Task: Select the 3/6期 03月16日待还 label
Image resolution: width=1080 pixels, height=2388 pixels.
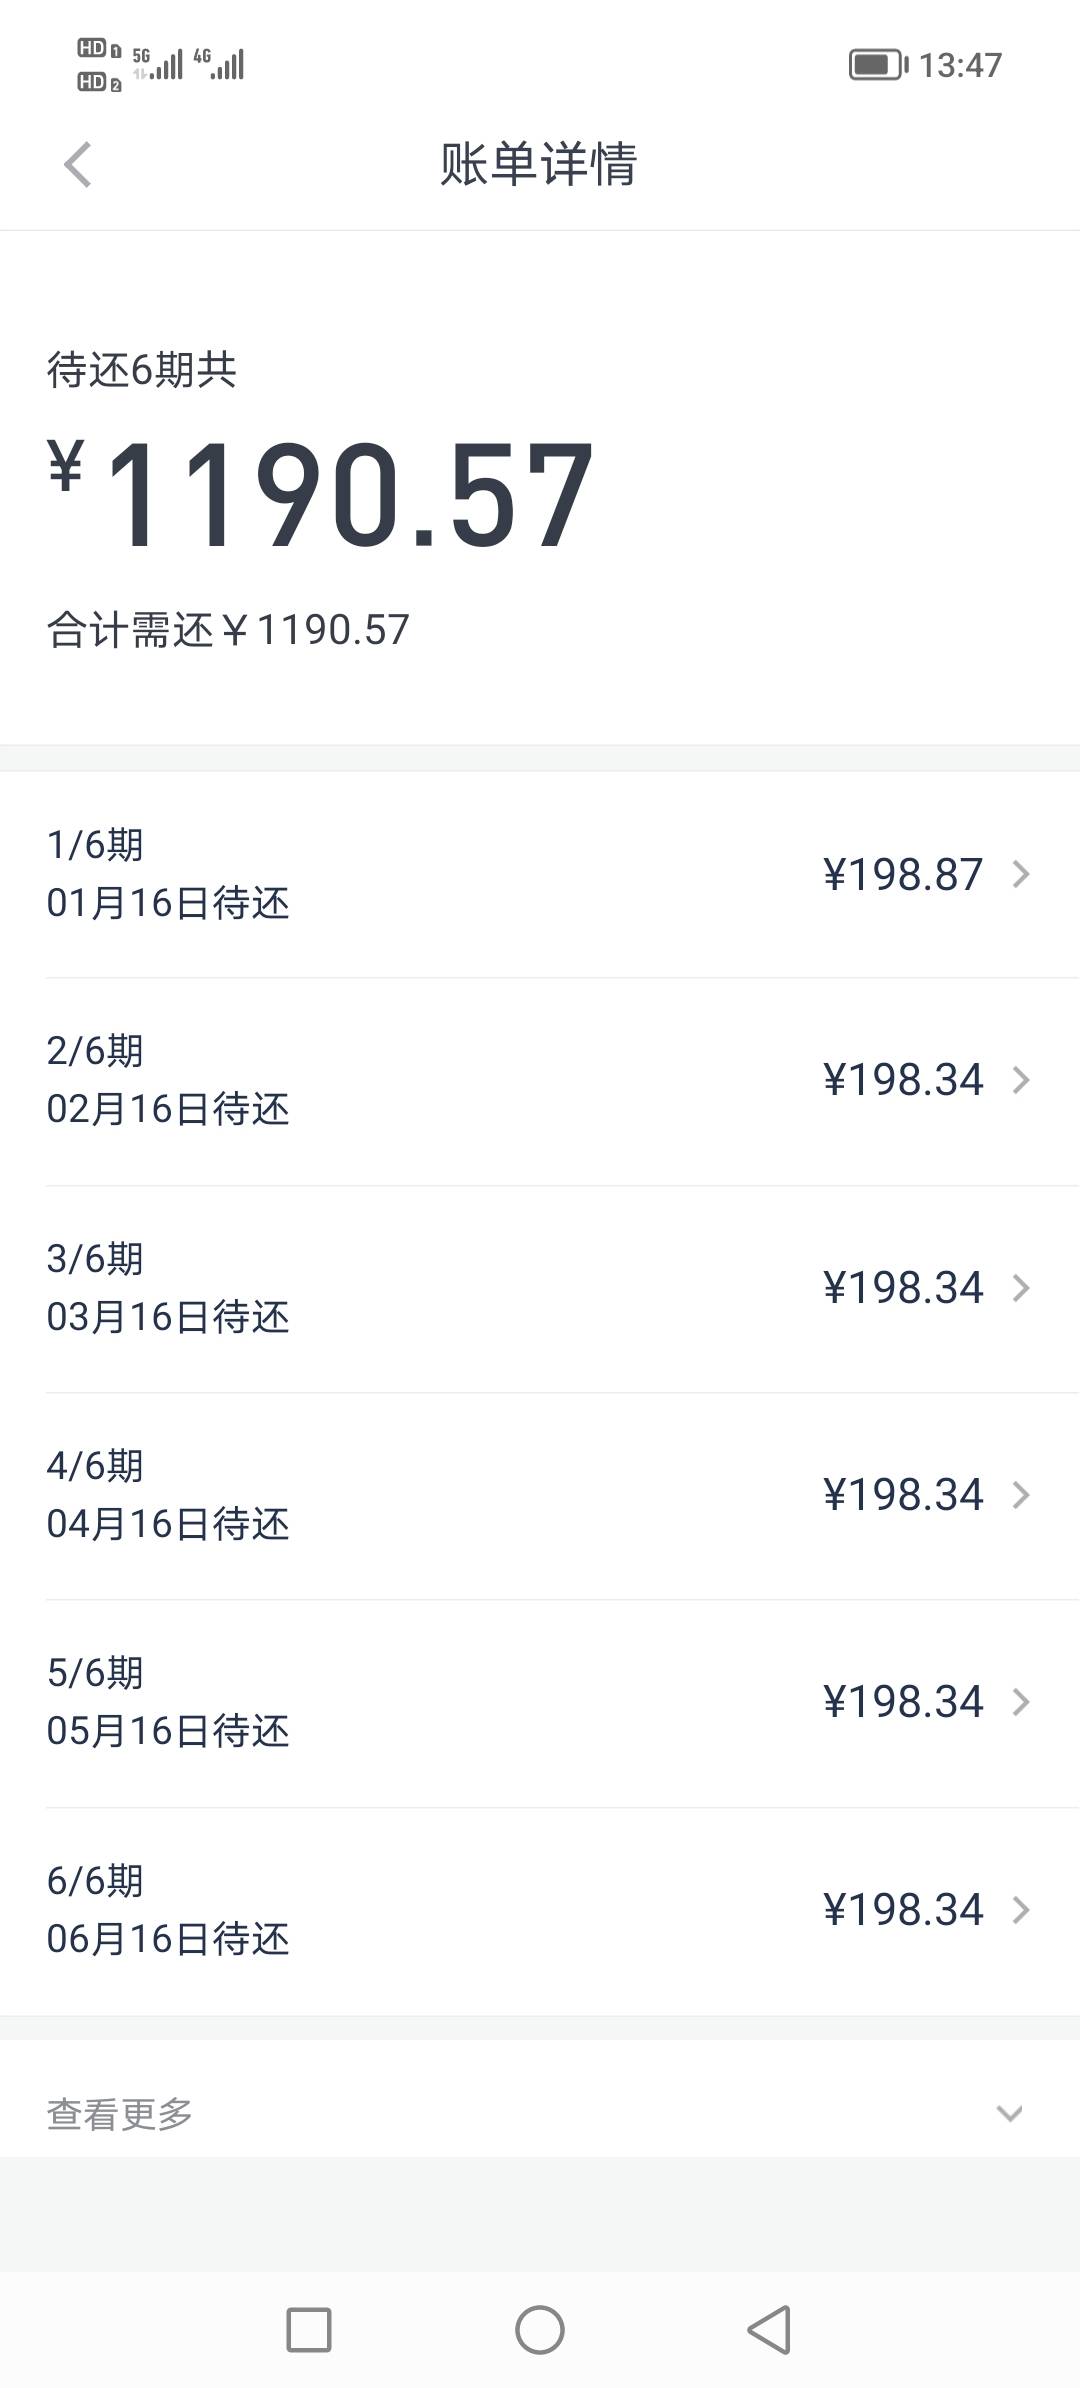Action: point(168,1288)
